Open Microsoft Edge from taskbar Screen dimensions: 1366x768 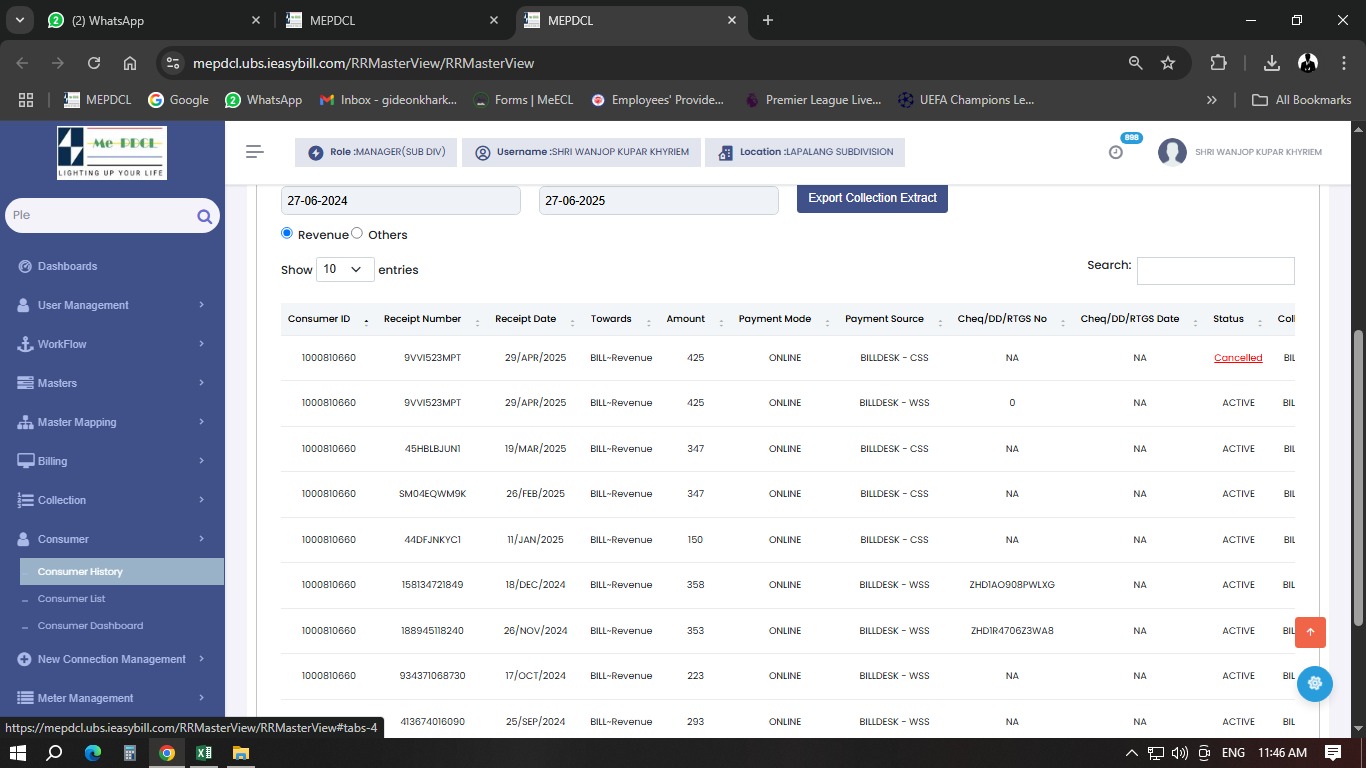[93, 753]
